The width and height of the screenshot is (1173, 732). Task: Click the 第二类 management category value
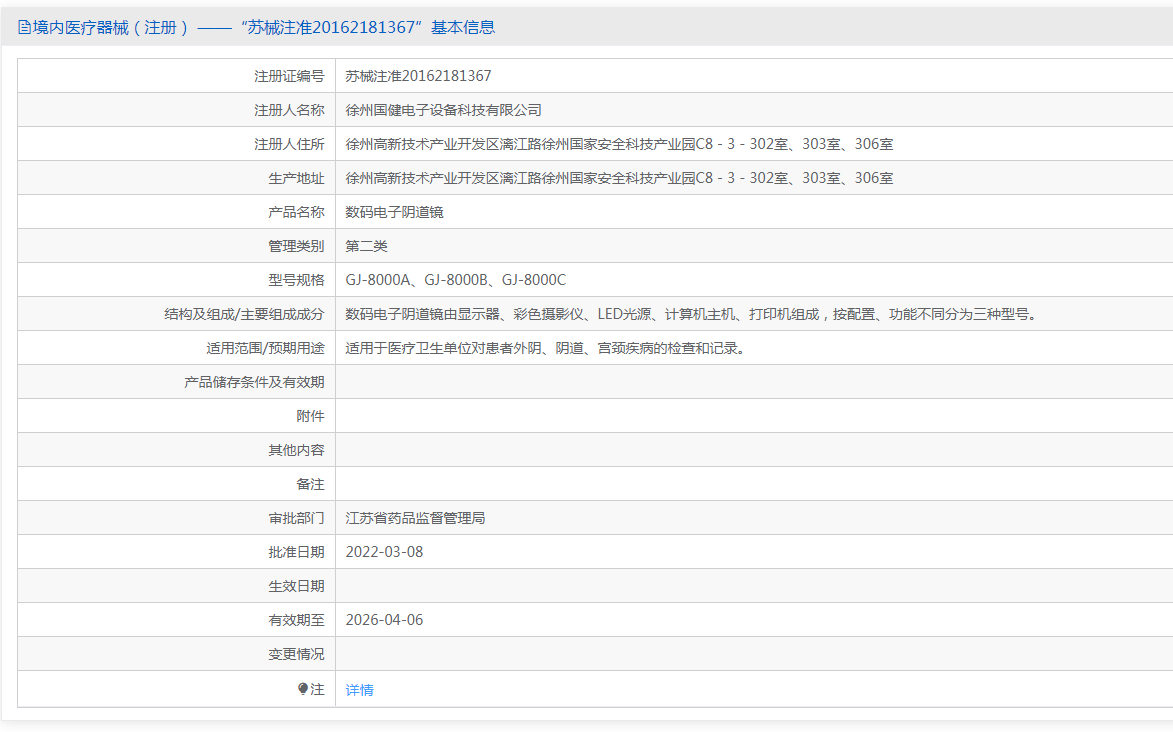point(366,246)
